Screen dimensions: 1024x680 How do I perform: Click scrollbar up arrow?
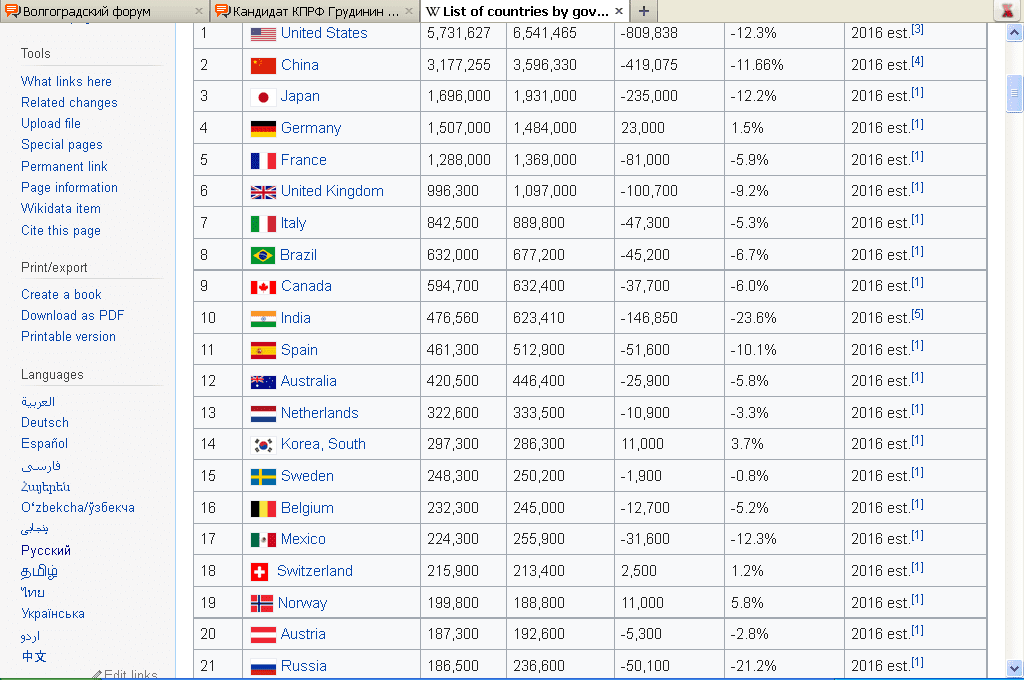tap(1014, 32)
